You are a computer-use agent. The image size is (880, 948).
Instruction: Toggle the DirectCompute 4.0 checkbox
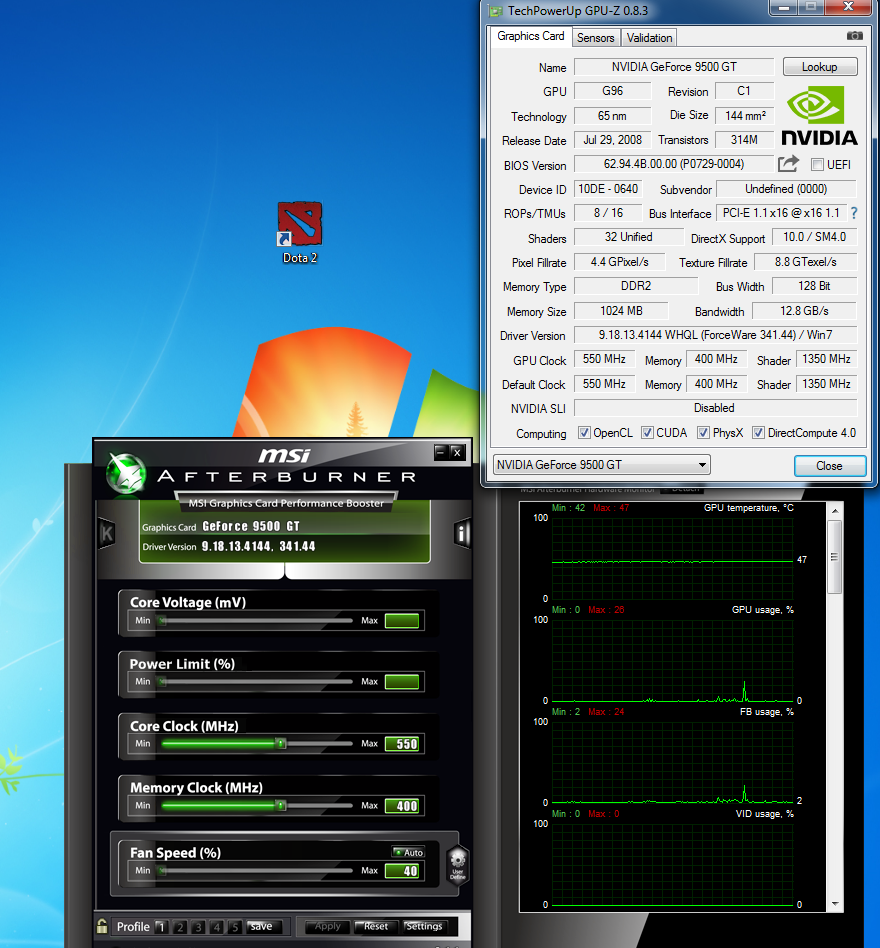pyautogui.click(x=758, y=433)
